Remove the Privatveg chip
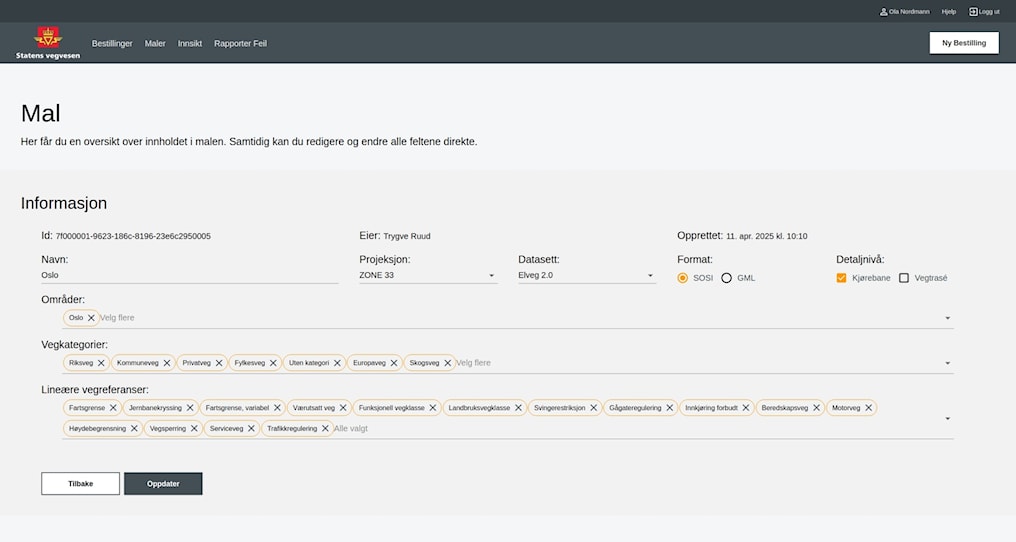The image size is (1016, 542). 219,363
